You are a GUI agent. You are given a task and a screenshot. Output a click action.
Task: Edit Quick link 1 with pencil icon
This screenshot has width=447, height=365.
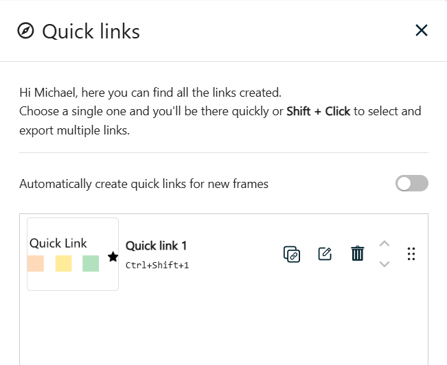click(325, 254)
